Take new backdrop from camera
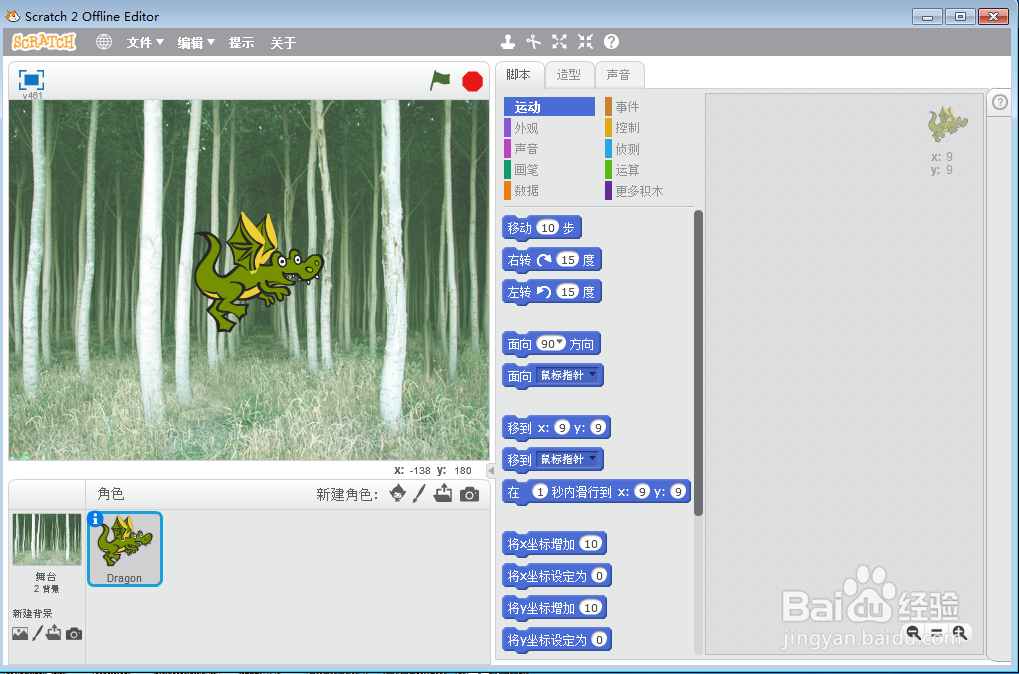 point(74,634)
